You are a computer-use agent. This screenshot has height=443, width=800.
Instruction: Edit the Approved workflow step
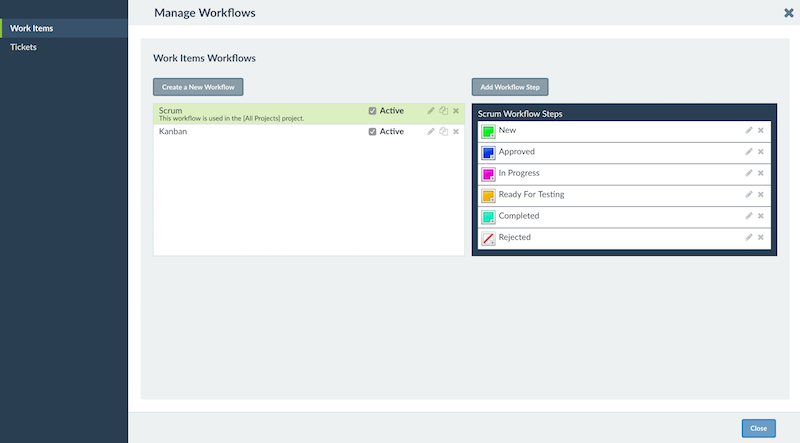tap(748, 152)
